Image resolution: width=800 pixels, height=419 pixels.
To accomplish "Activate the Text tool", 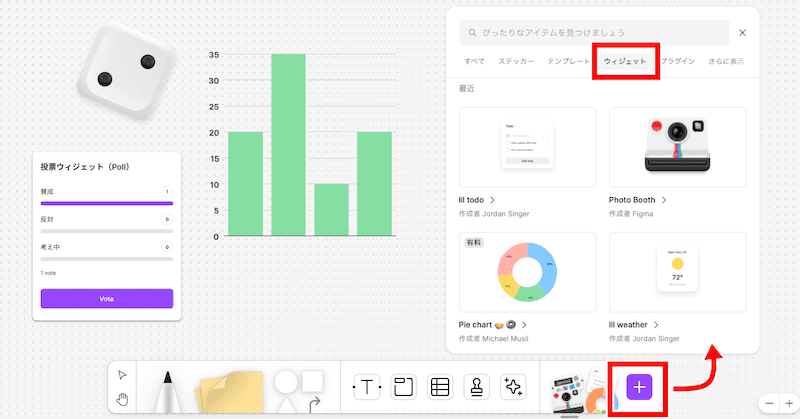I will point(368,387).
